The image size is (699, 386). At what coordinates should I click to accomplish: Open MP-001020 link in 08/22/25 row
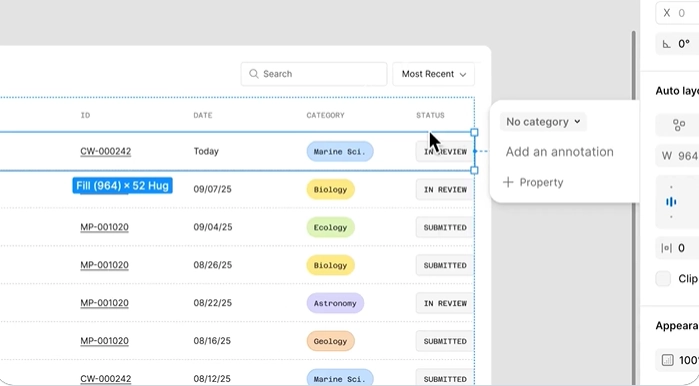click(104, 303)
